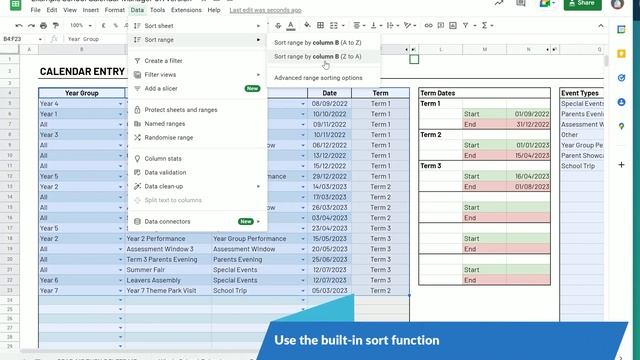Expand the Sort sheet submenu
The height and width of the screenshot is (360, 640).
click(x=198, y=26)
